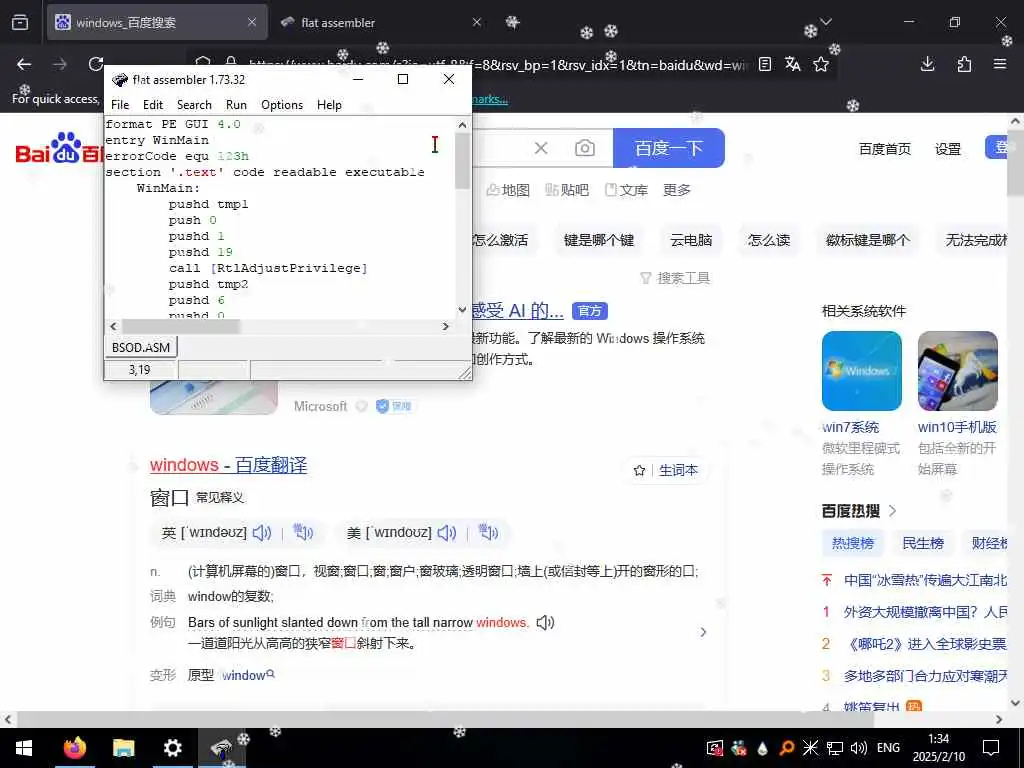This screenshot has height=768, width=1024.
Task: Expand 百度热搜 chevron
Action: pyautogui.click(x=893, y=511)
